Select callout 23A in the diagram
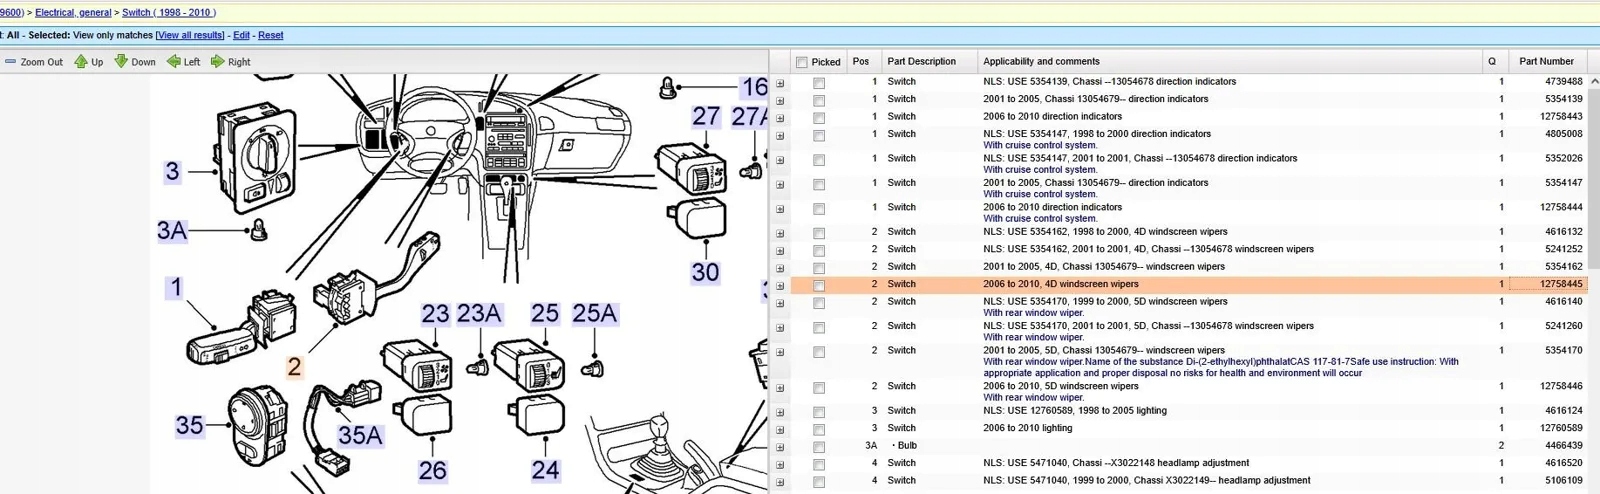Image resolution: width=1600 pixels, height=494 pixels. point(479,314)
